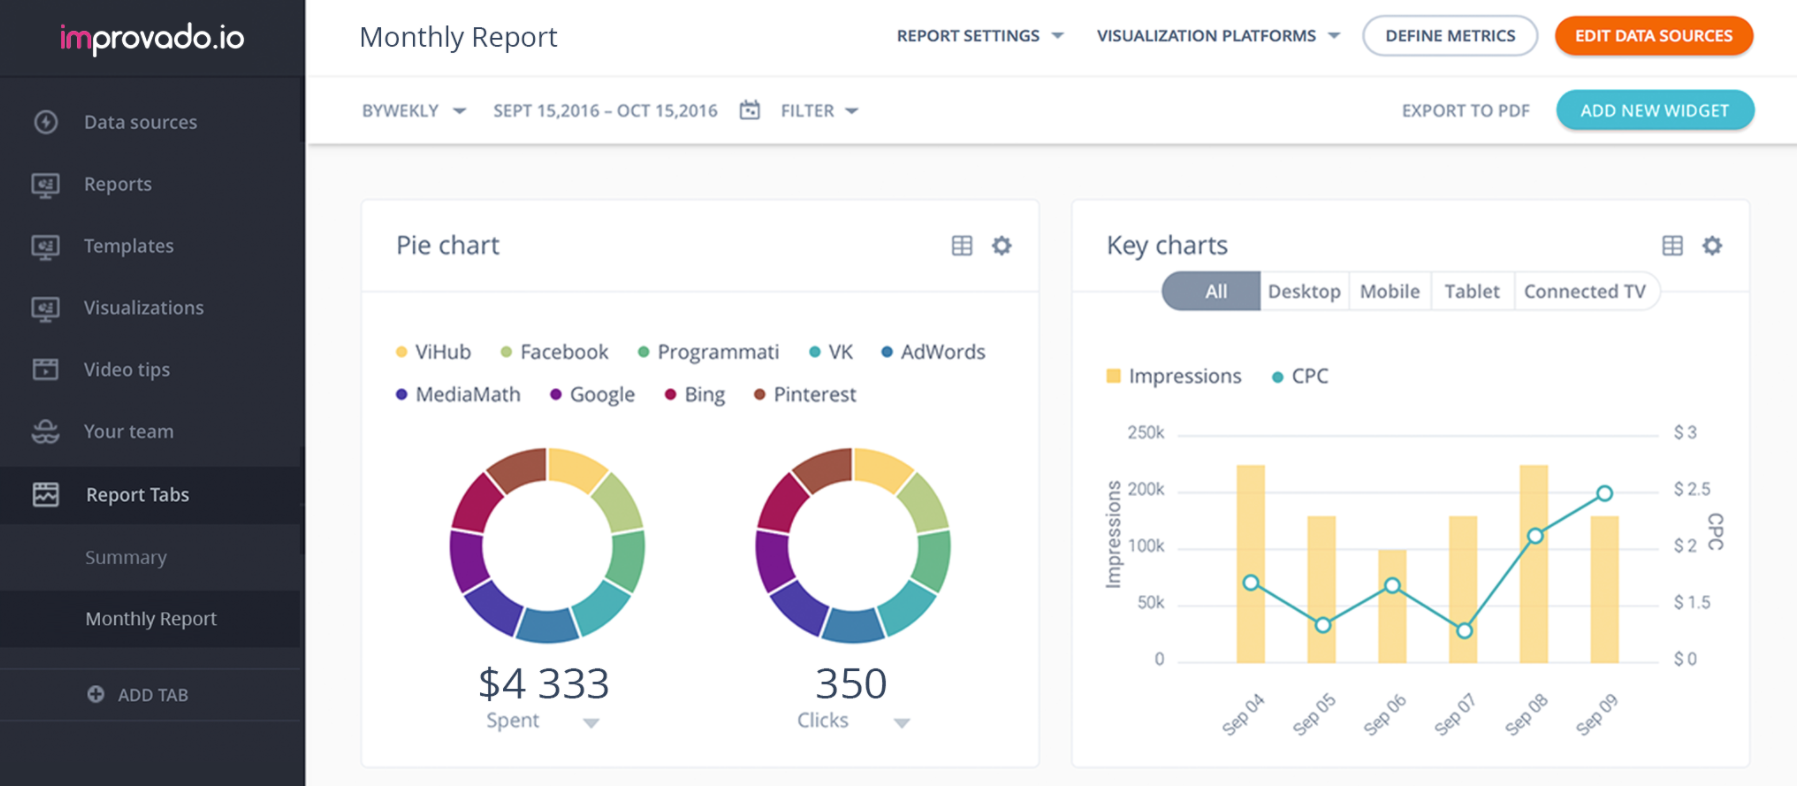Click the Sep 09 CPC data point
Viewport: 1797px width, 786px height.
[x=1604, y=493]
